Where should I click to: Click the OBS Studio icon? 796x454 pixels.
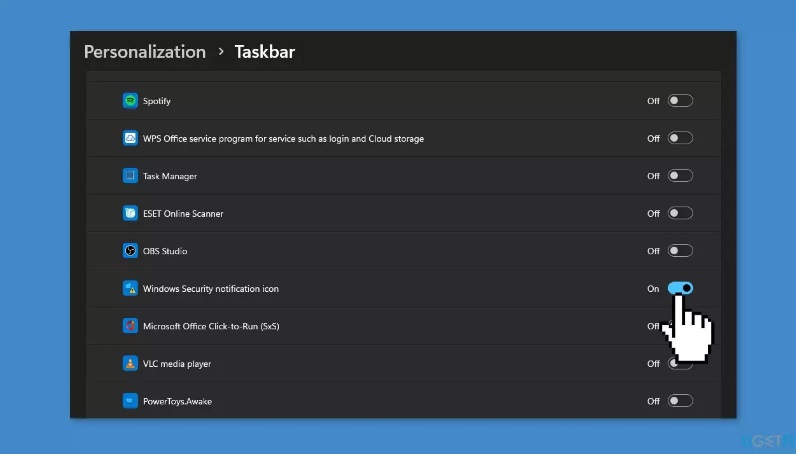coord(130,251)
